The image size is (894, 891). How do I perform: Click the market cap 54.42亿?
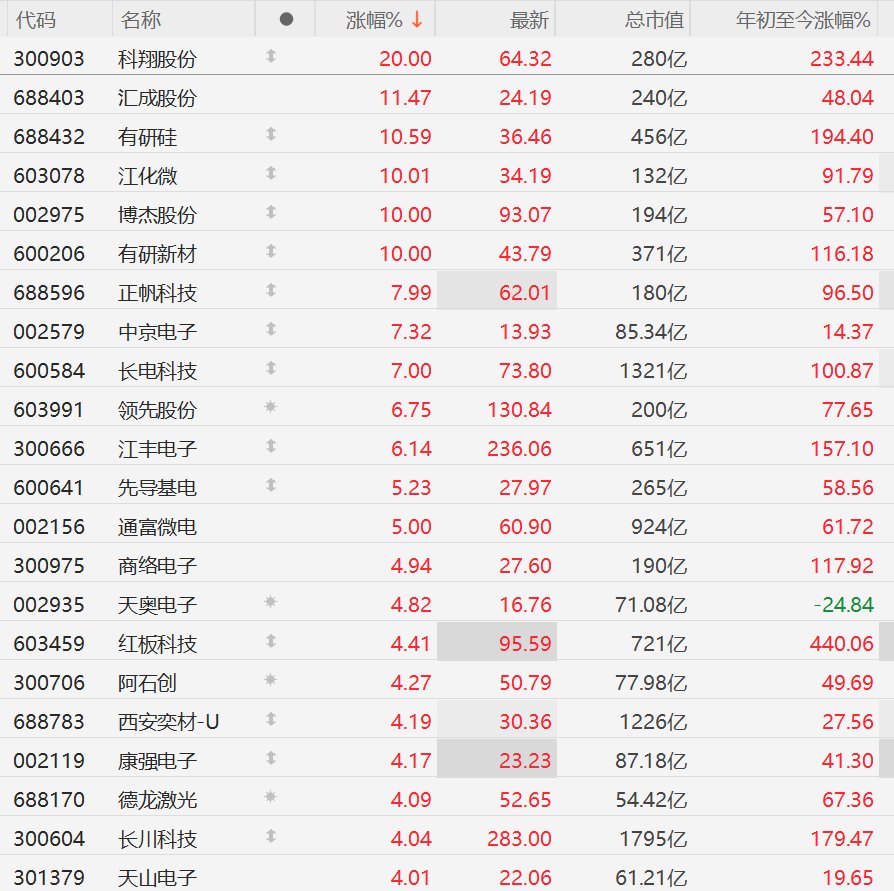(x=651, y=800)
